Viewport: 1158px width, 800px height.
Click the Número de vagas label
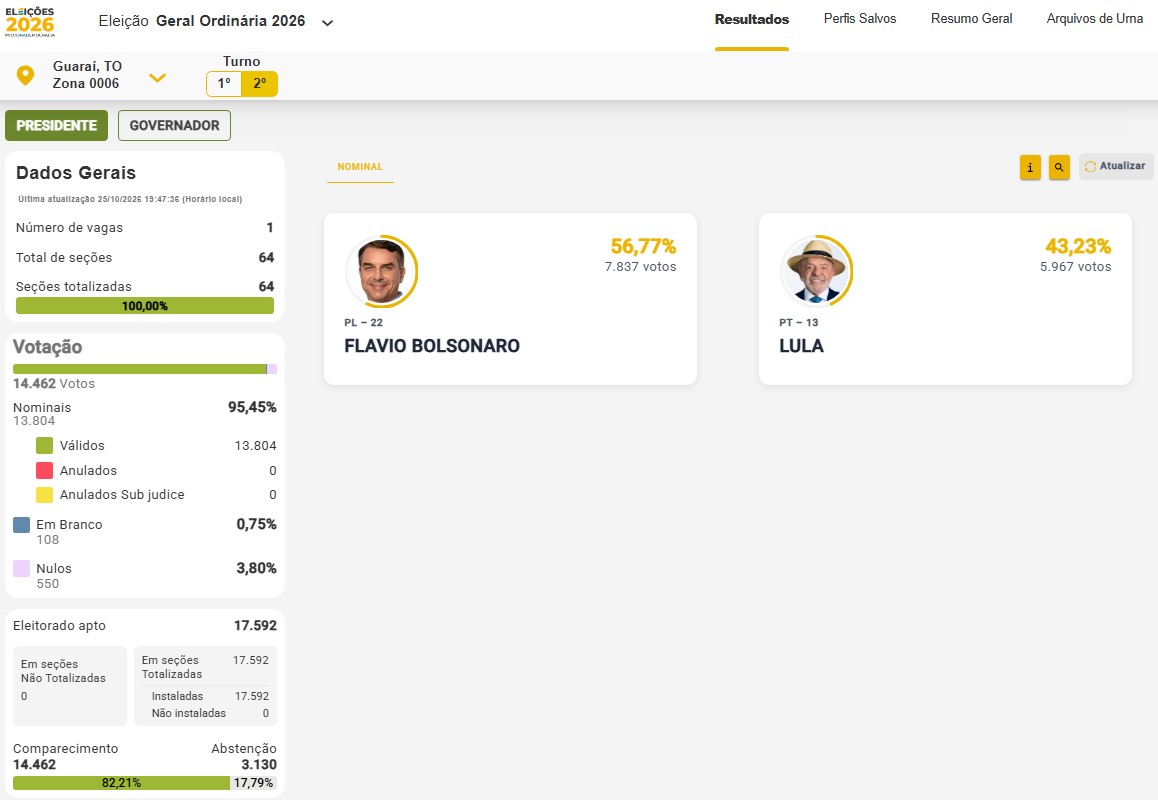[x=69, y=228]
